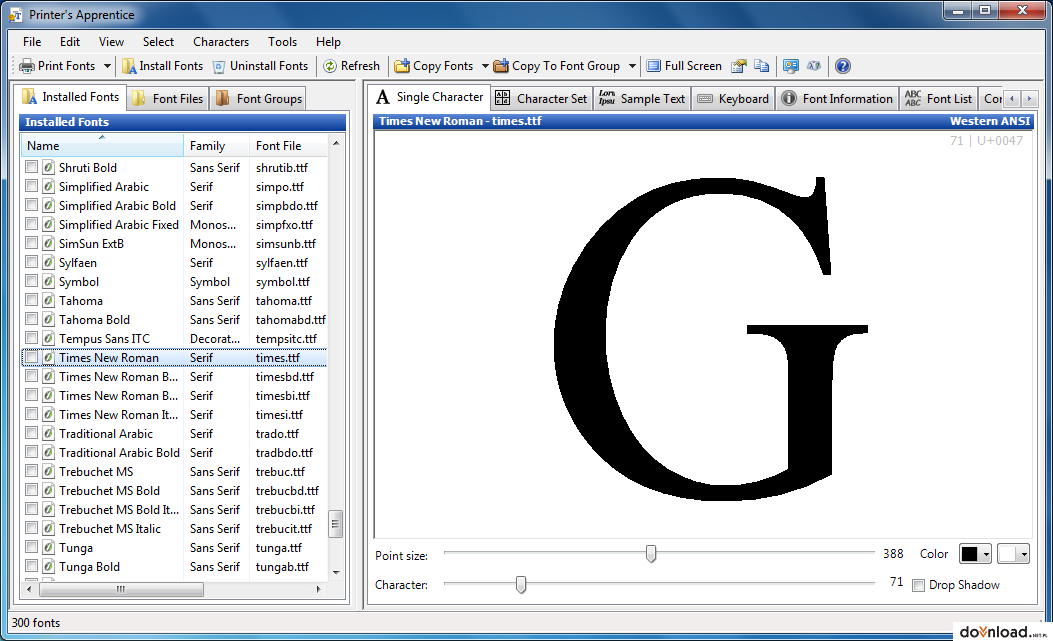Click the font icon beside Tahoma Bold

tap(48, 320)
